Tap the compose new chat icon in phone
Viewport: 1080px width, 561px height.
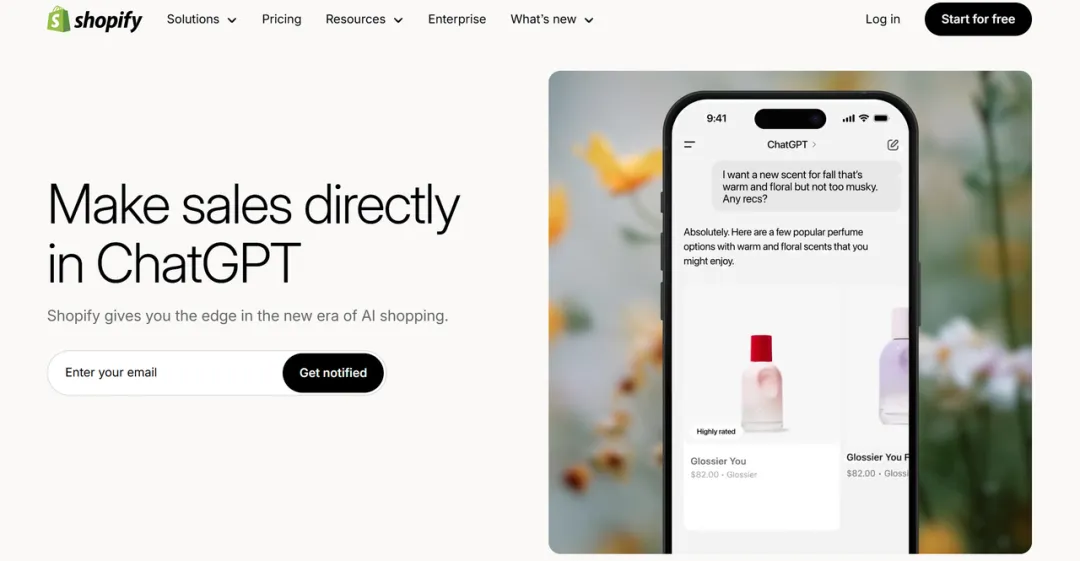click(893, 145)
